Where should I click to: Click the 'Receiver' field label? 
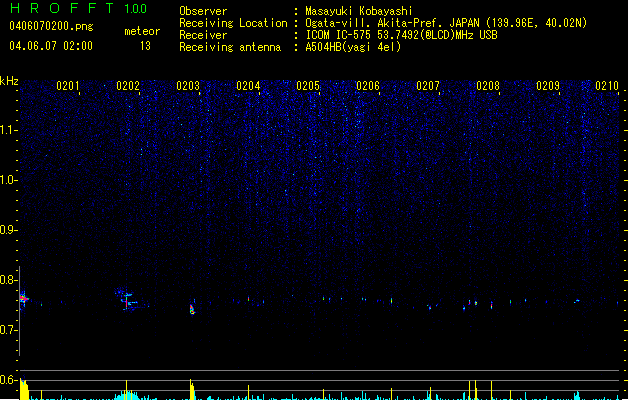(x=203, y=35)
